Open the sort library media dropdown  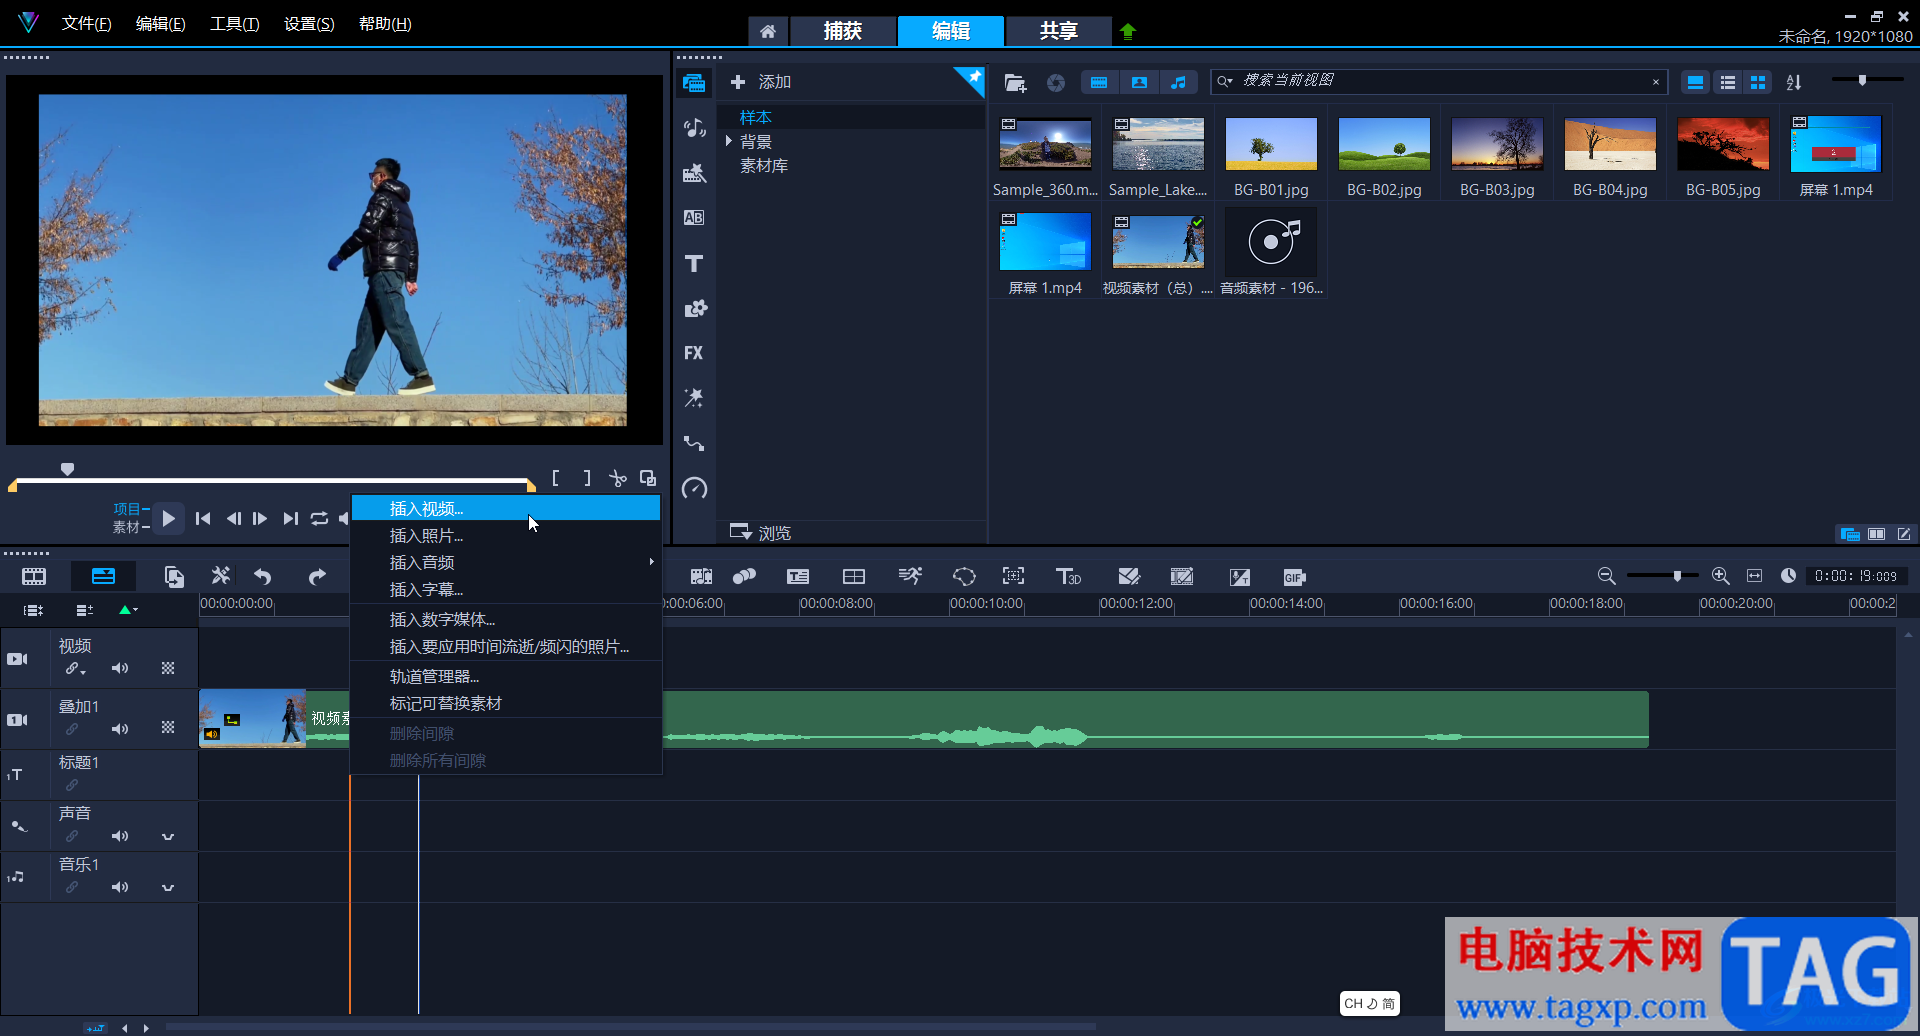click(1794, 83)
